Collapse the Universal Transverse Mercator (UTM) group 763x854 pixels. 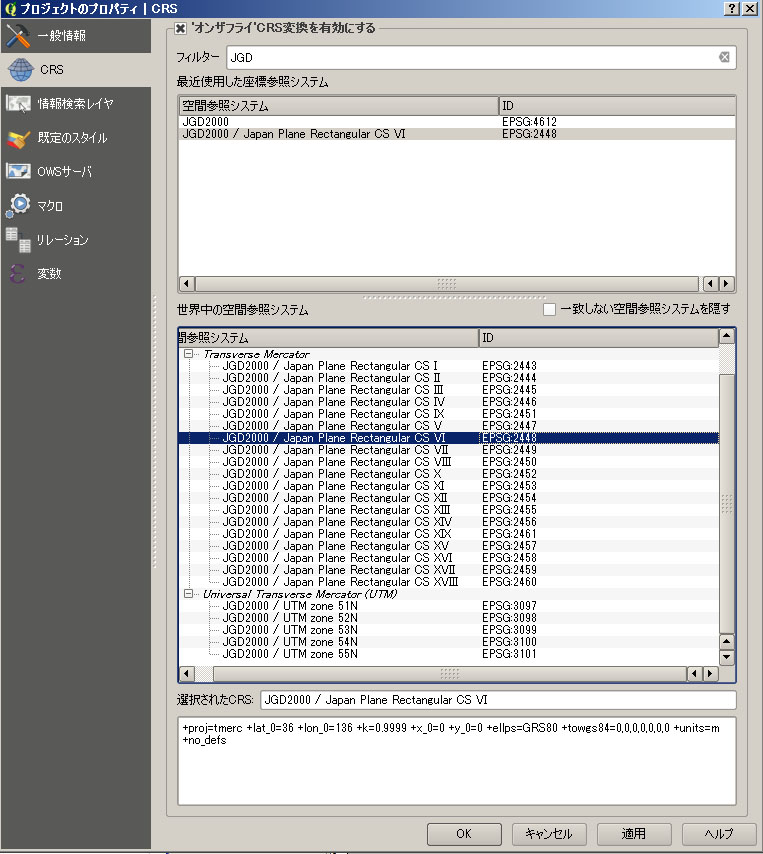click(188, 594)
